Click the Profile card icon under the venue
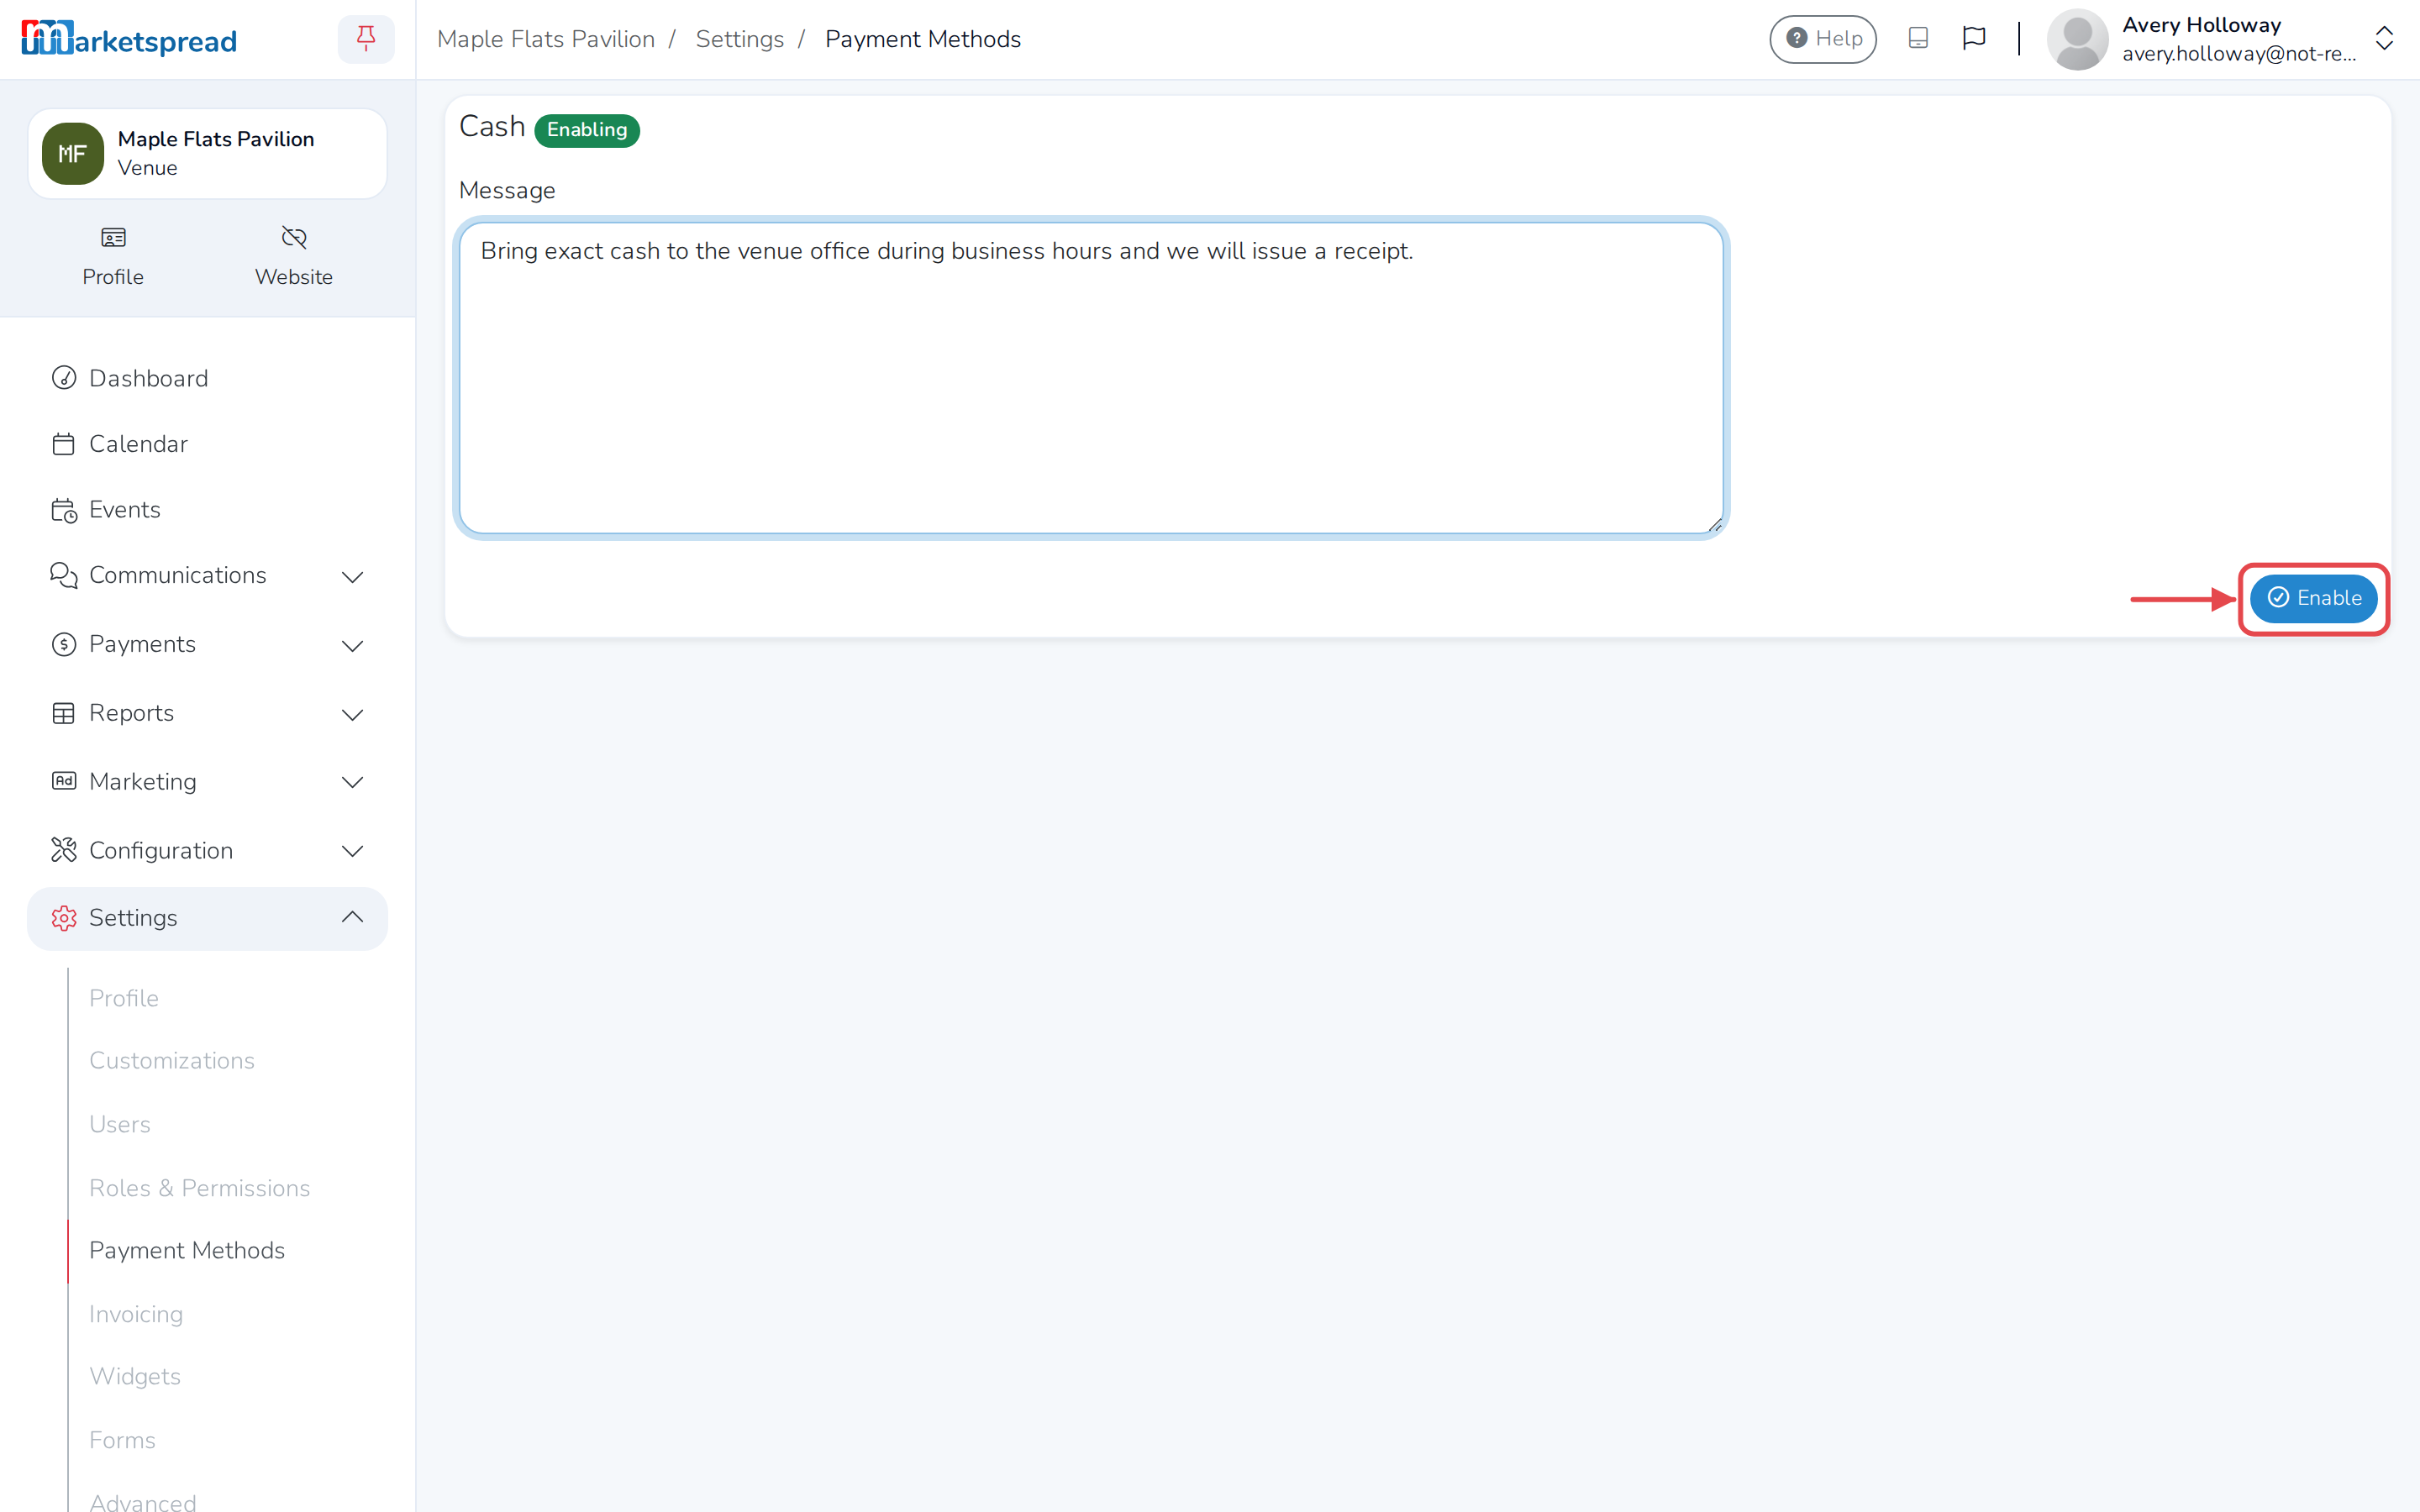Viewport: 2420px width, 1512px height. (113, 238)
